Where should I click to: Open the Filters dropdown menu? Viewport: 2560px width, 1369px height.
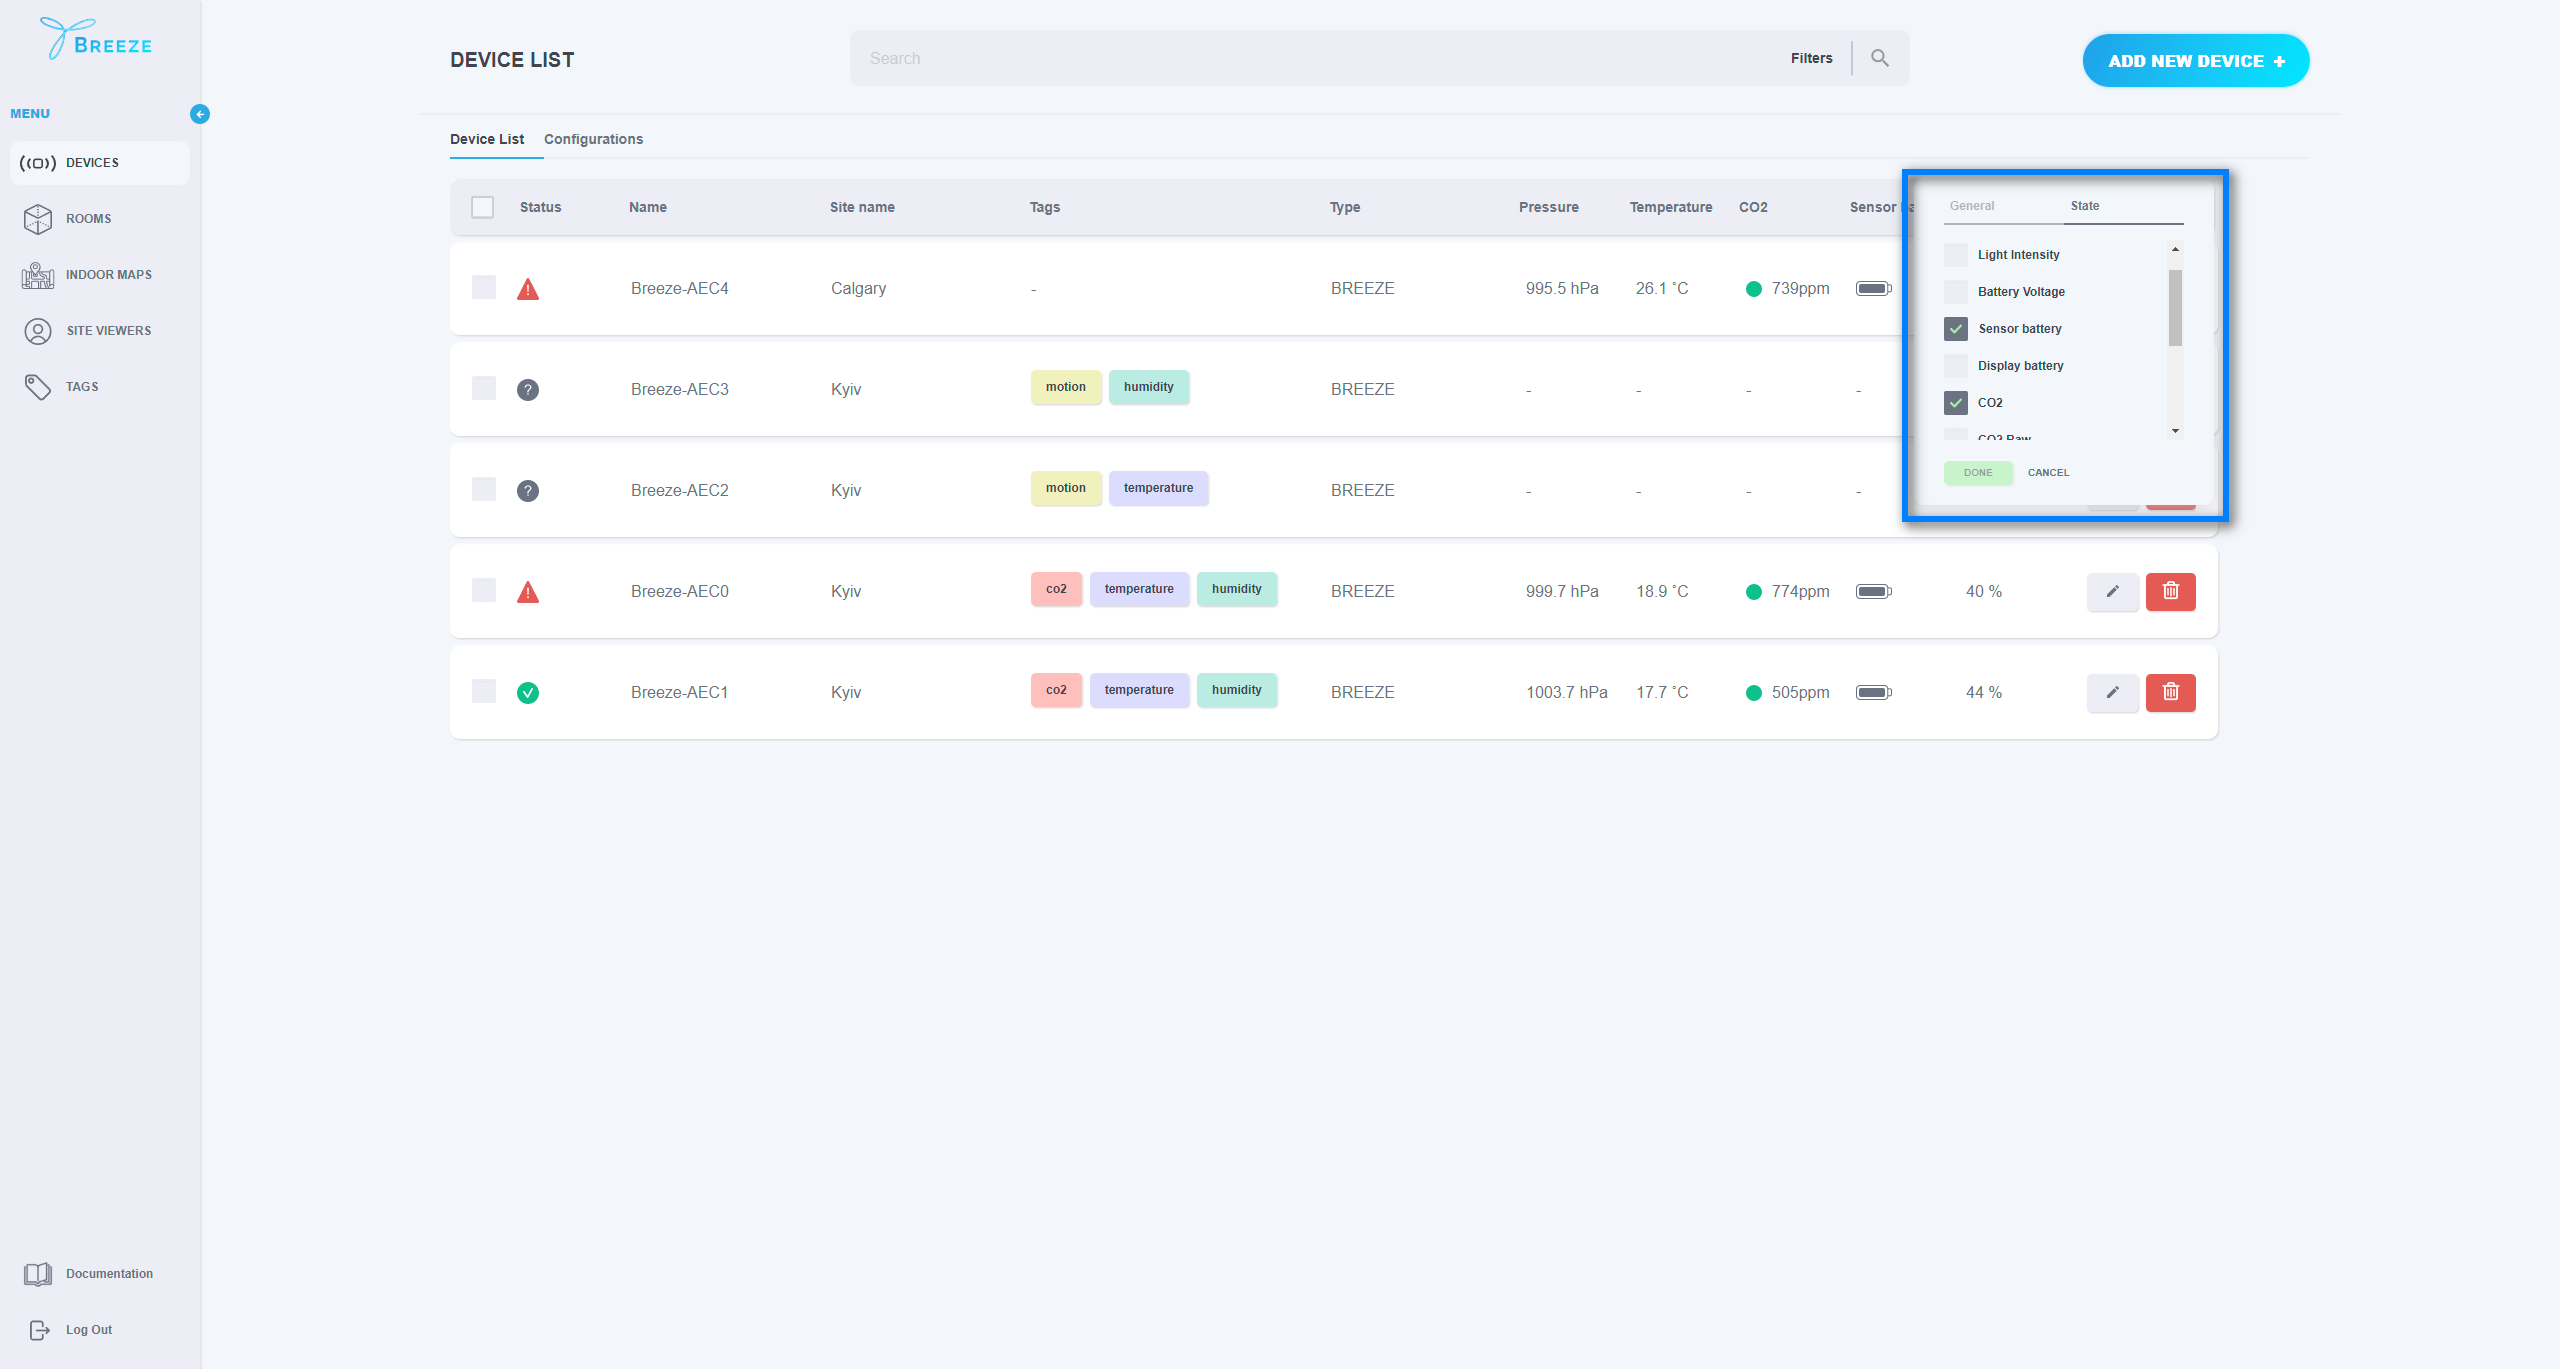coord(1810,58)
